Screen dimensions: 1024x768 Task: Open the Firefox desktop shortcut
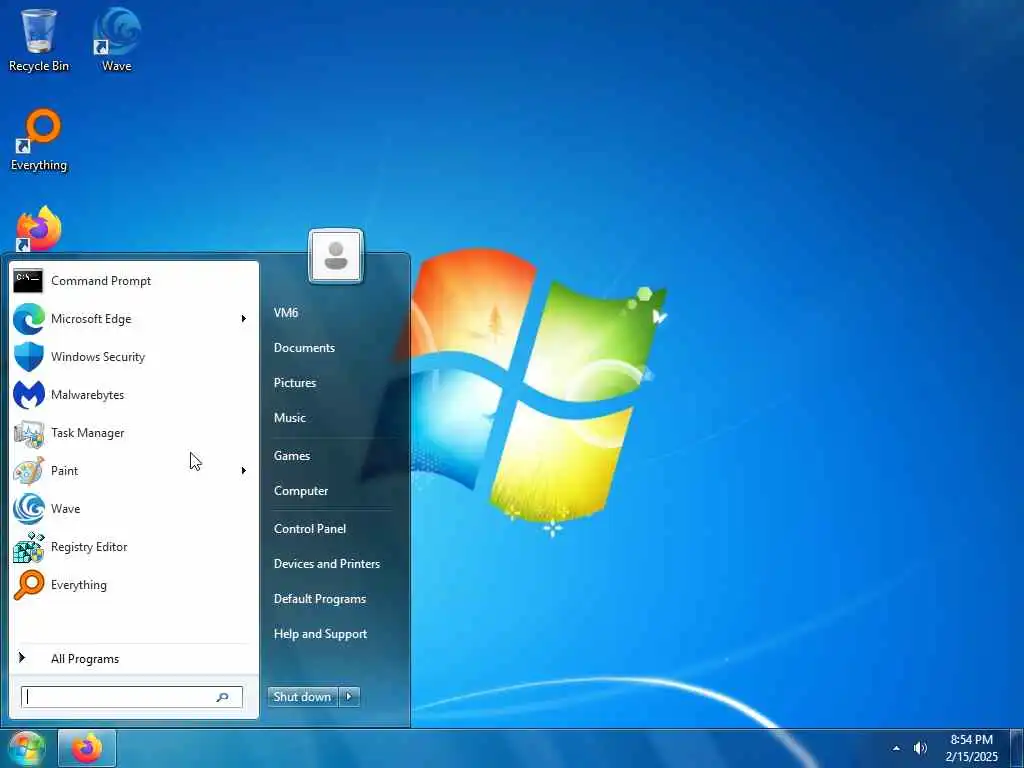tap(39, 229)
